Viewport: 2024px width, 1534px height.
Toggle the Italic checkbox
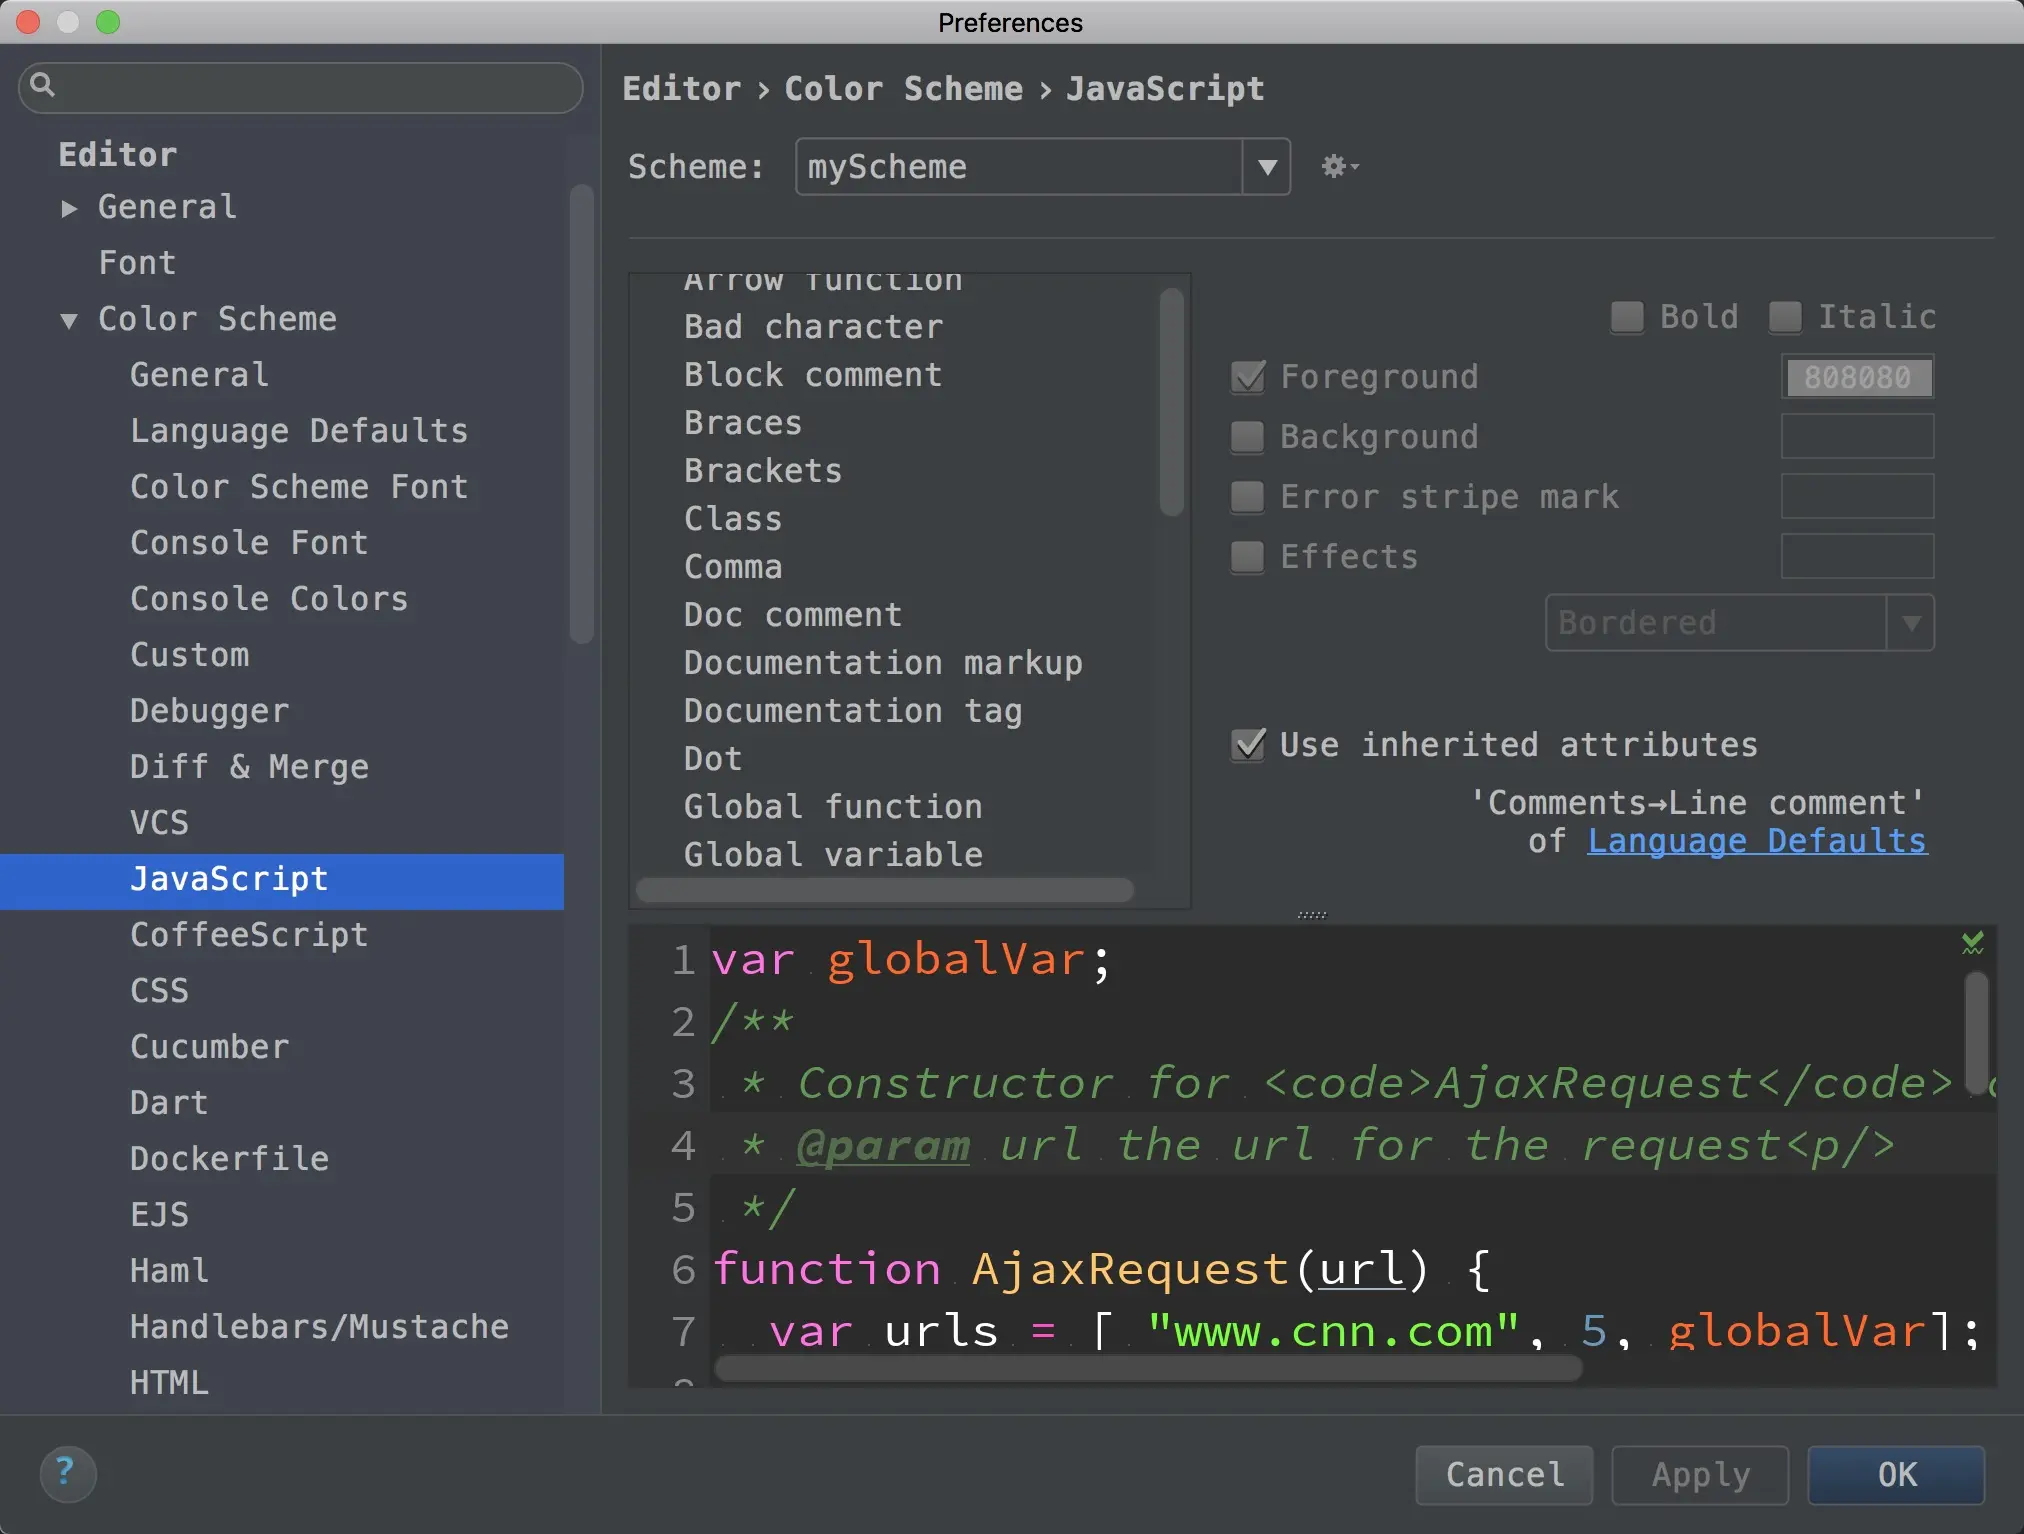coord(1785,317)
